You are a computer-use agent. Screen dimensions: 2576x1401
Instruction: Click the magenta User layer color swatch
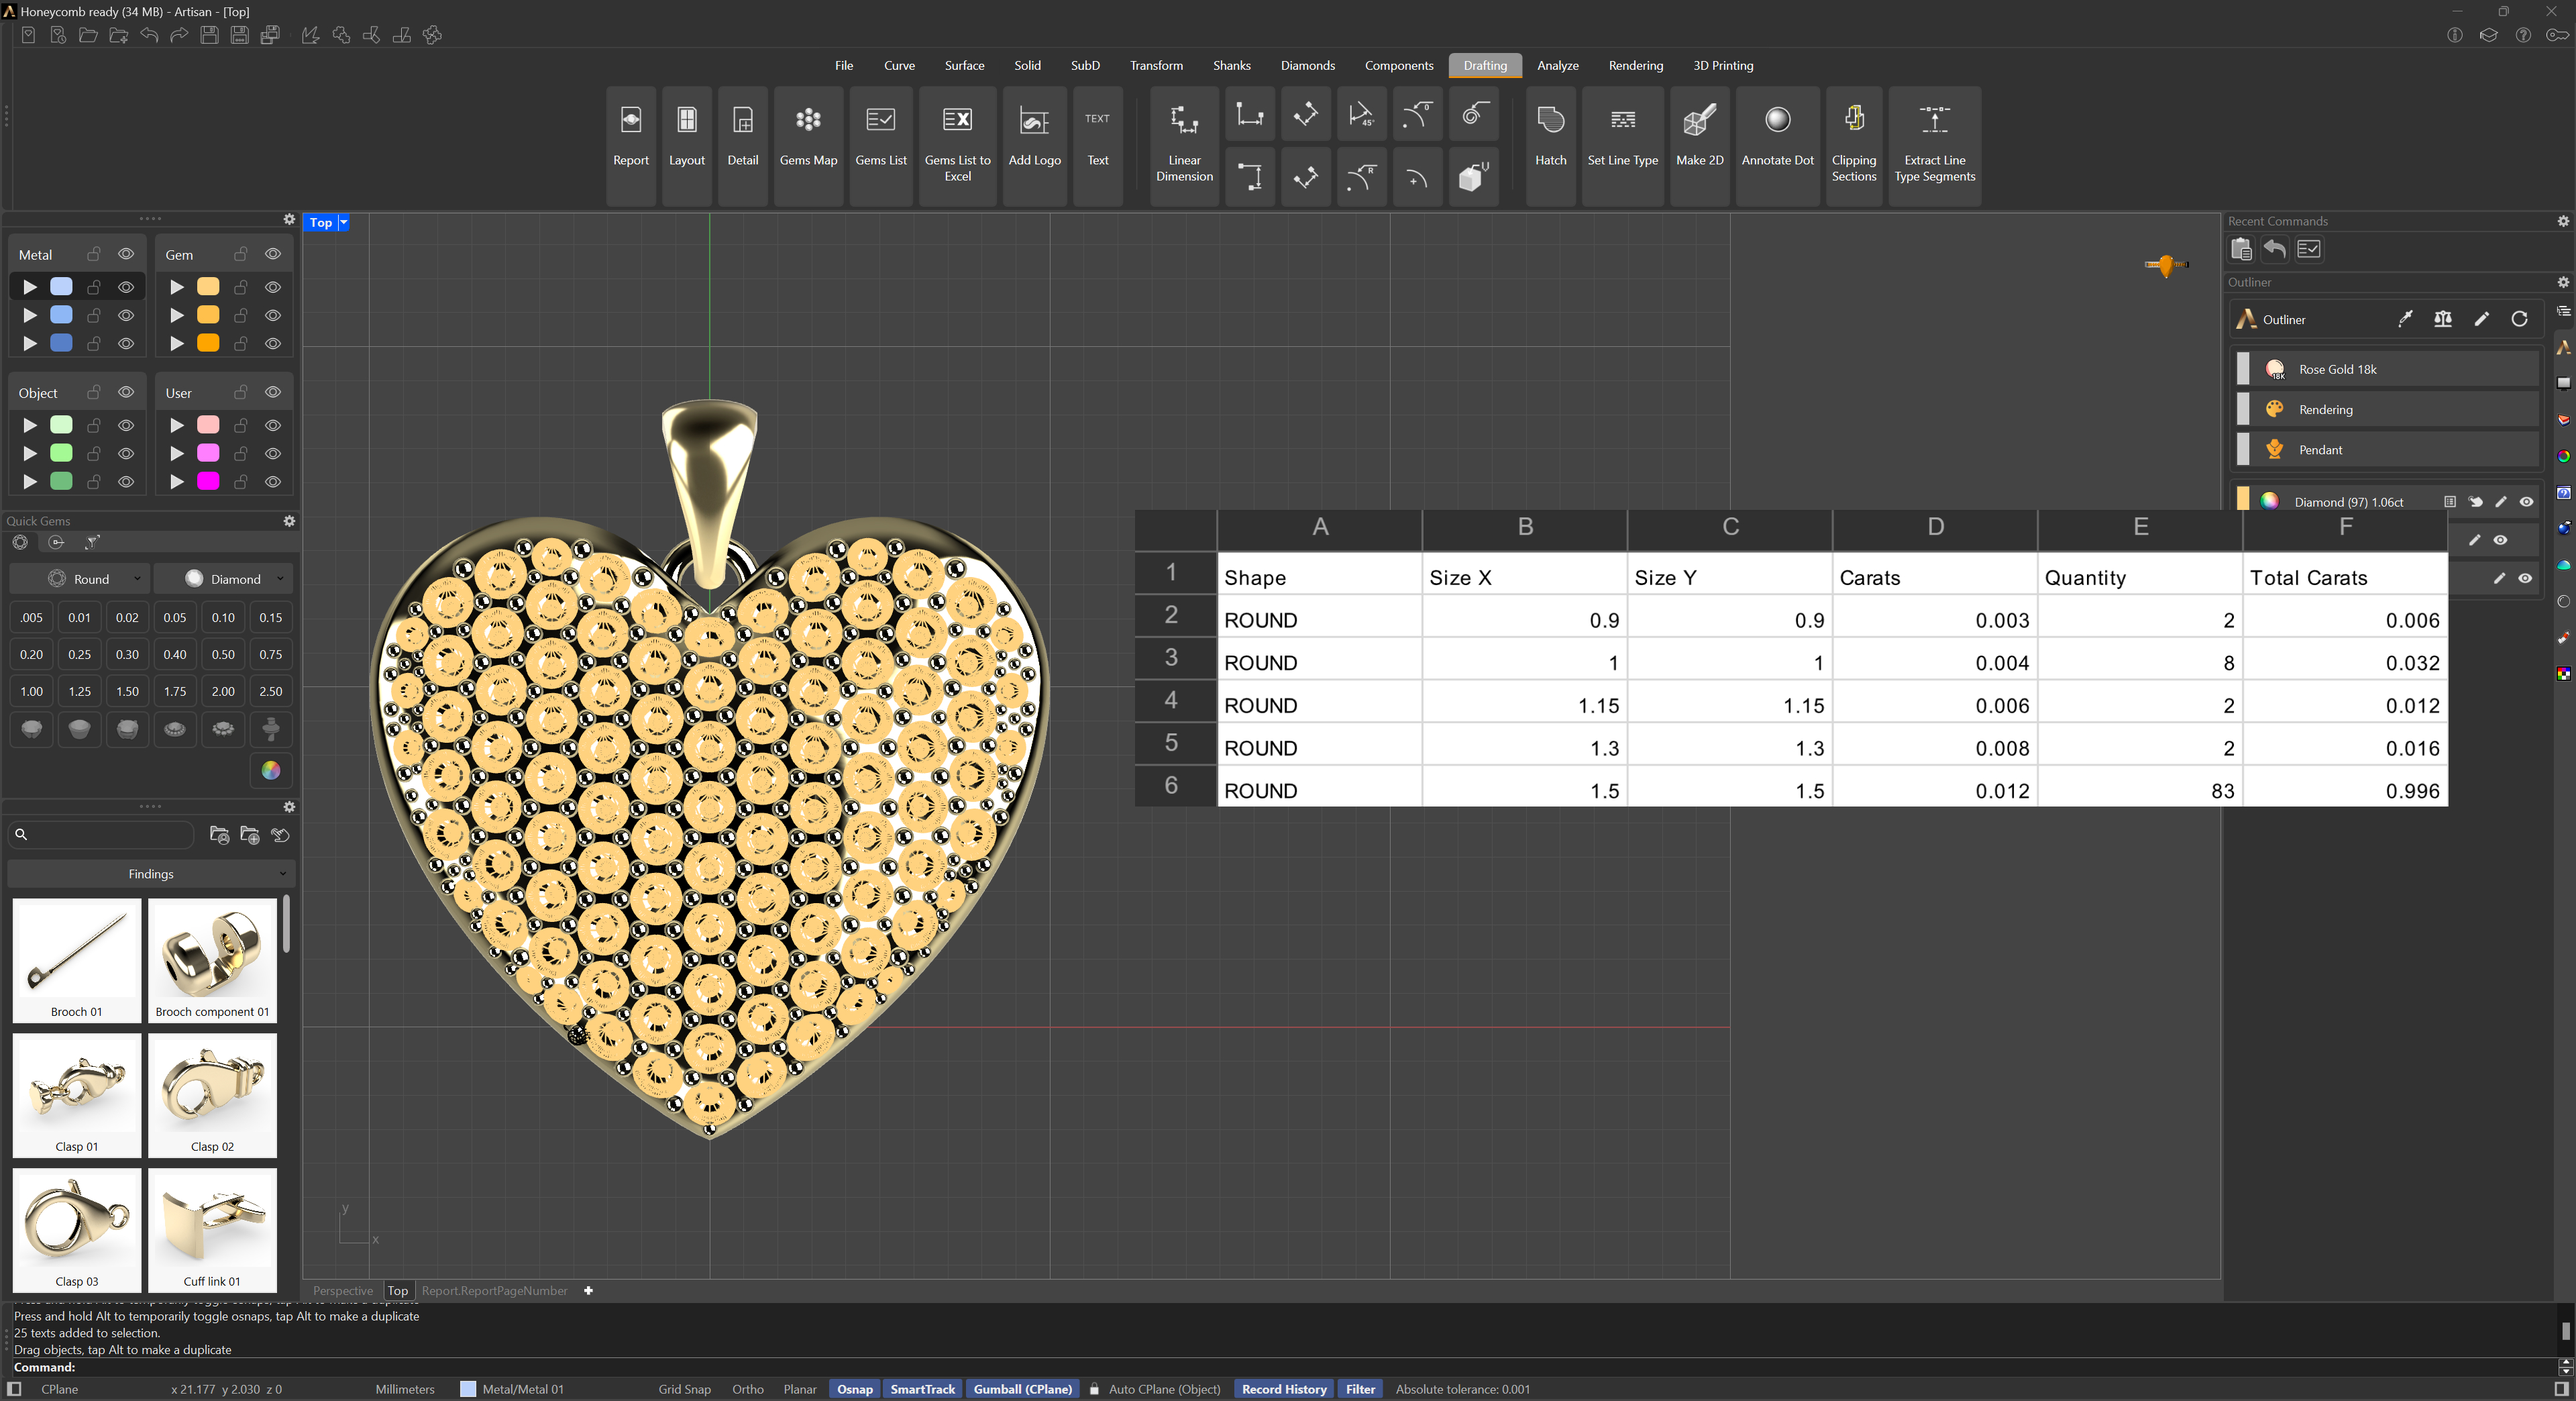(208, 482)
